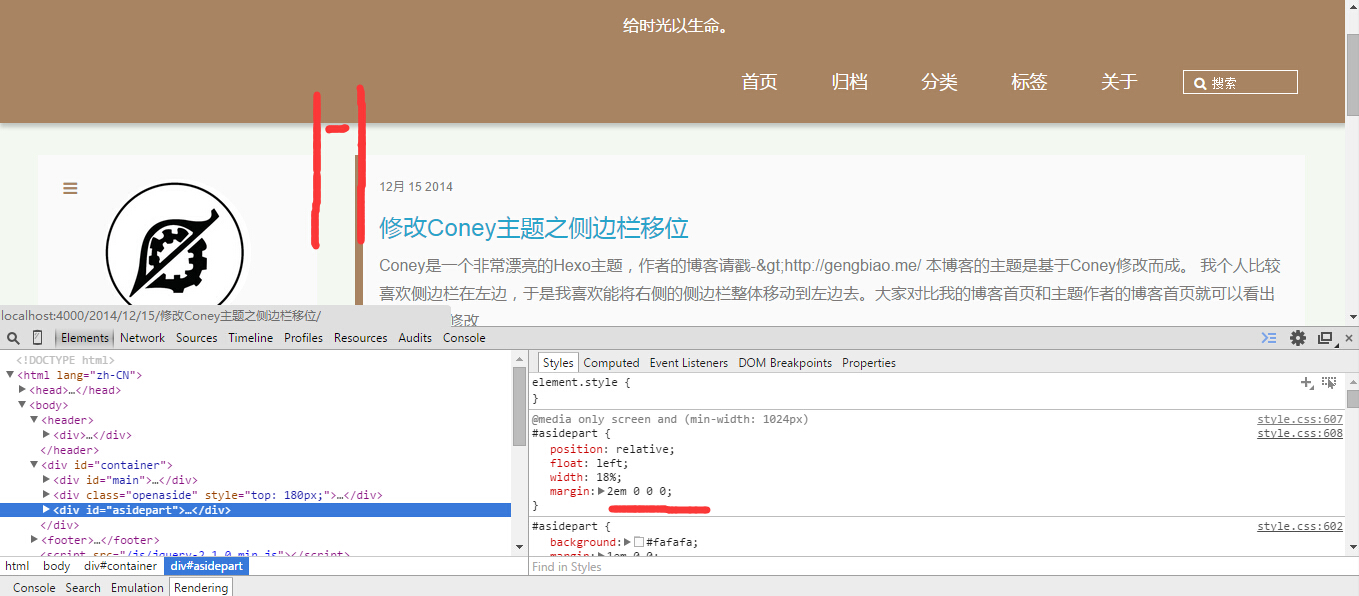This screenshot has width=1359, height=596.
Task: Select the div#asidepart breadcrumb
Action: tap(204, 566)
